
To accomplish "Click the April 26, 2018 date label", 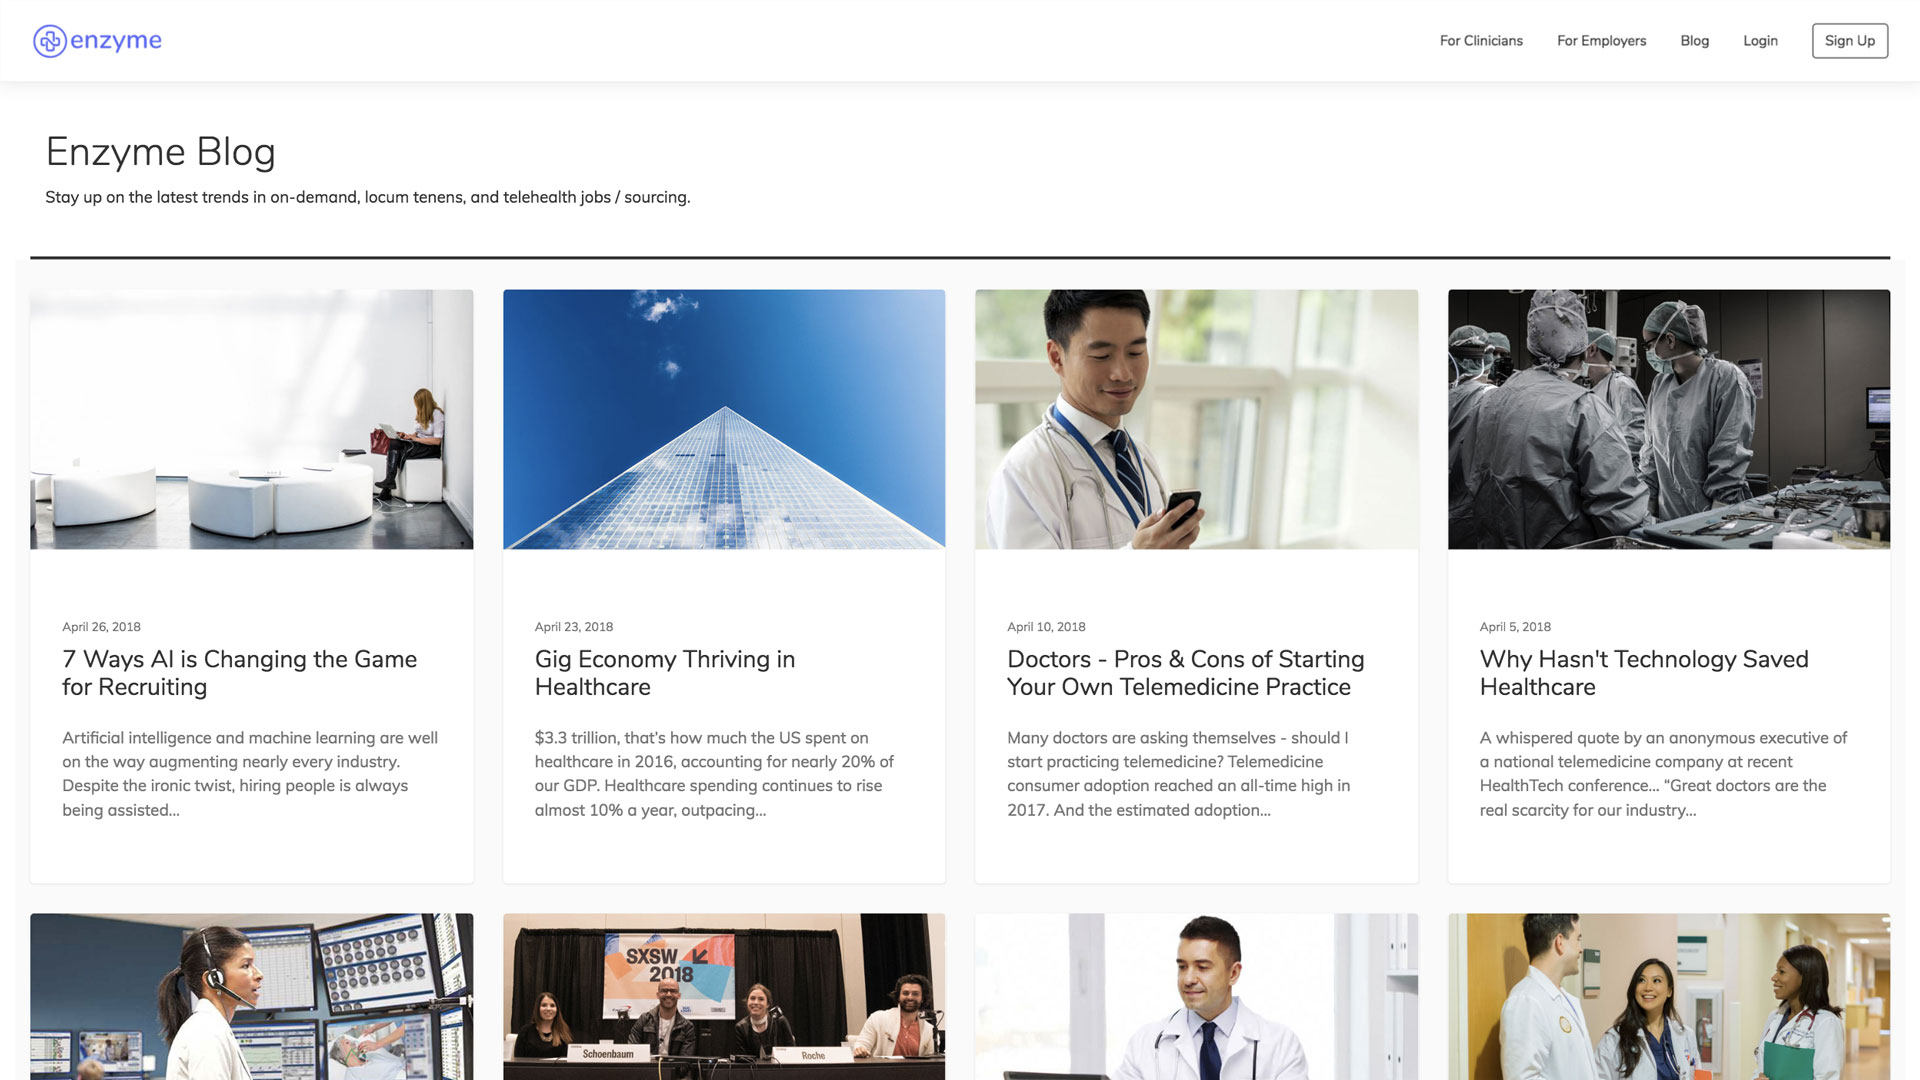I will tap(101, 627).
